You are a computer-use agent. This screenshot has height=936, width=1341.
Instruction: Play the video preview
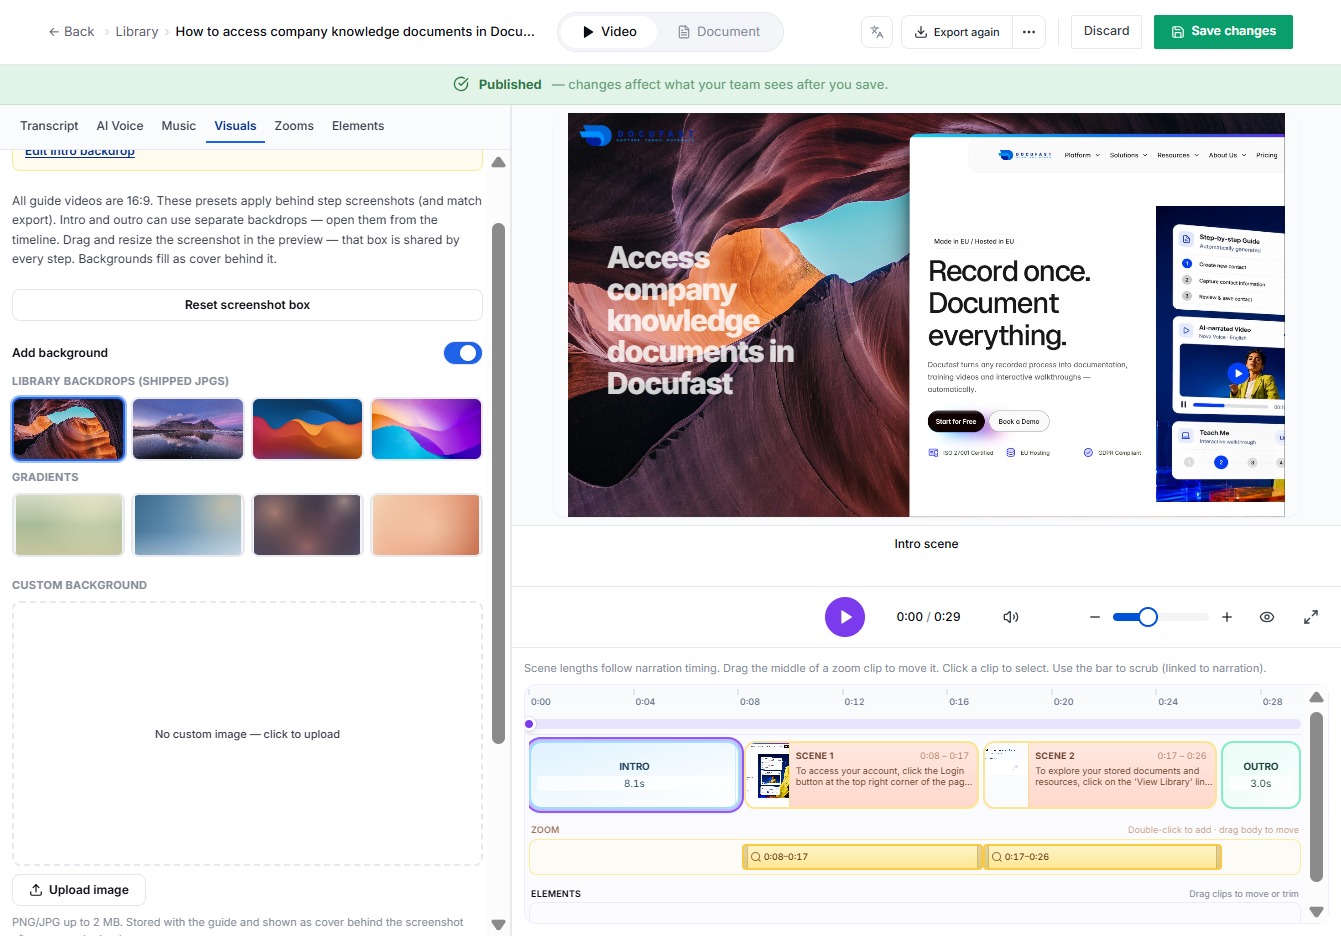[x=845, y=617]
